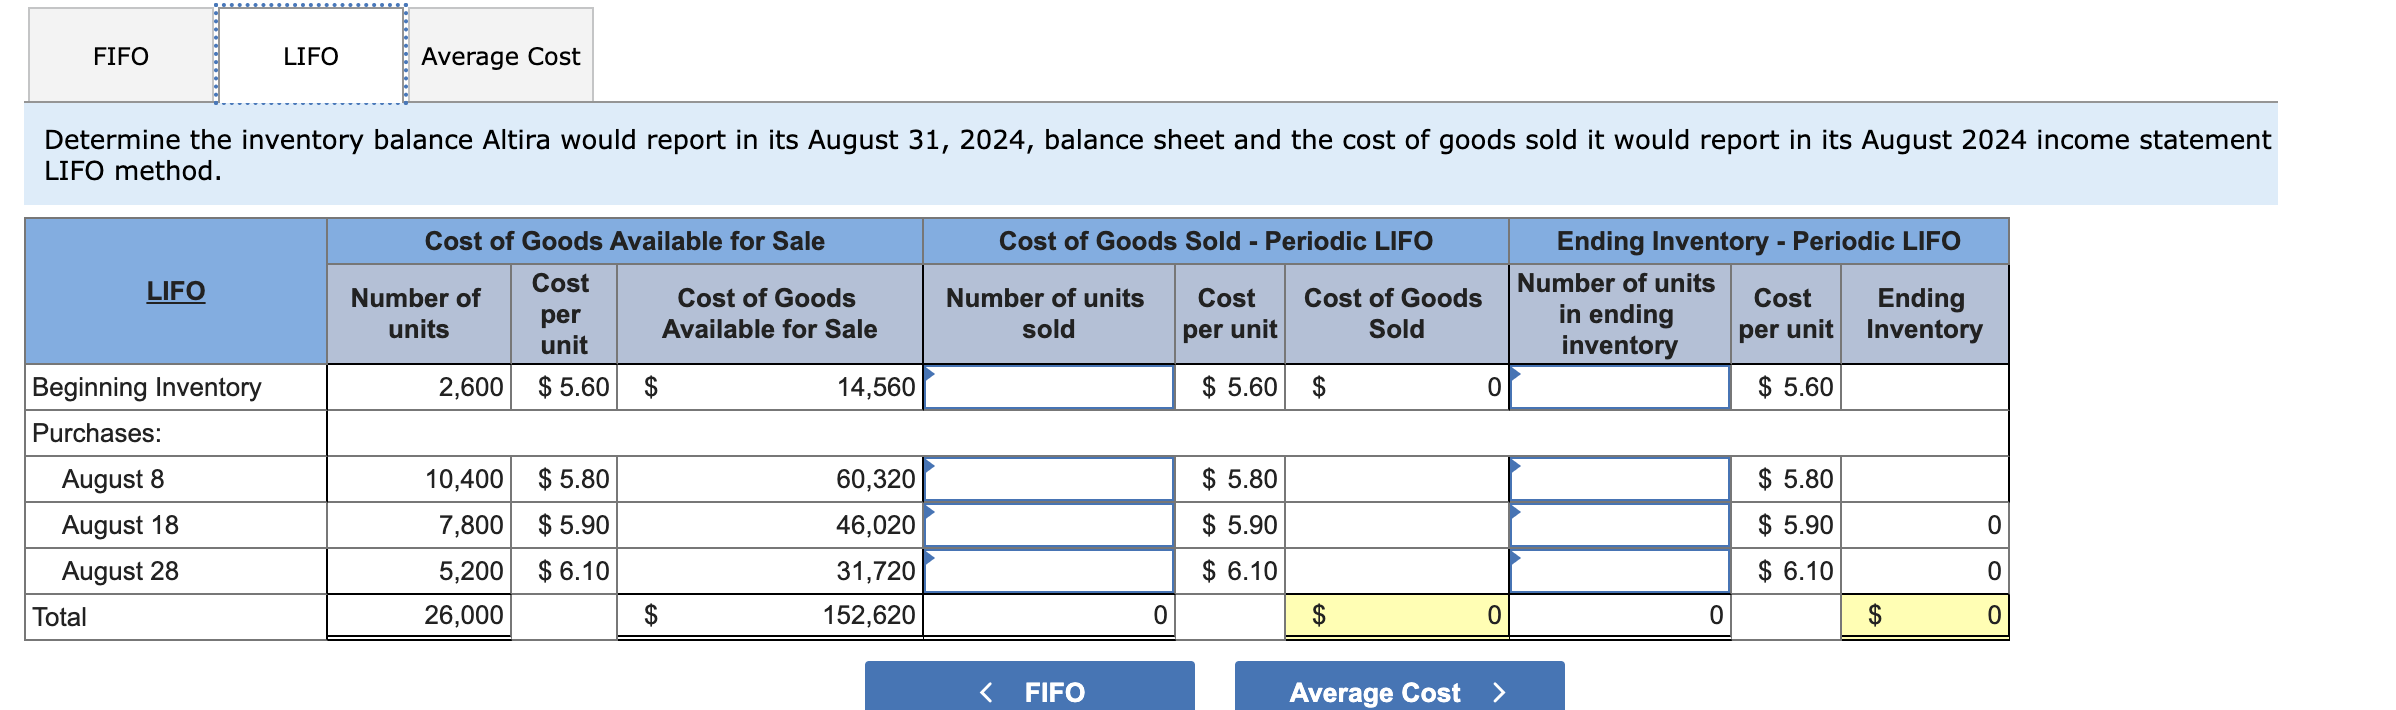
Task: Select ending inventory units field for August 28
Action: 1619,571
